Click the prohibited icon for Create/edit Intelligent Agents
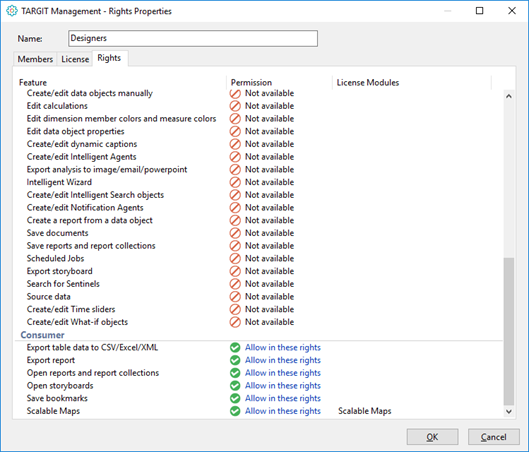Viewport: 529px width, 452px height. 235,157
